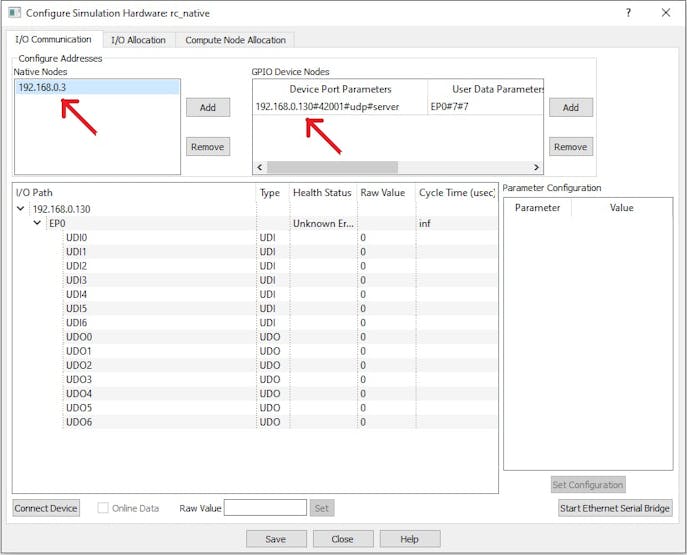The height and width of the screenshot is (555, 687).
Task: Open the Compute Node Allocation tab
Action: point(235,40)
